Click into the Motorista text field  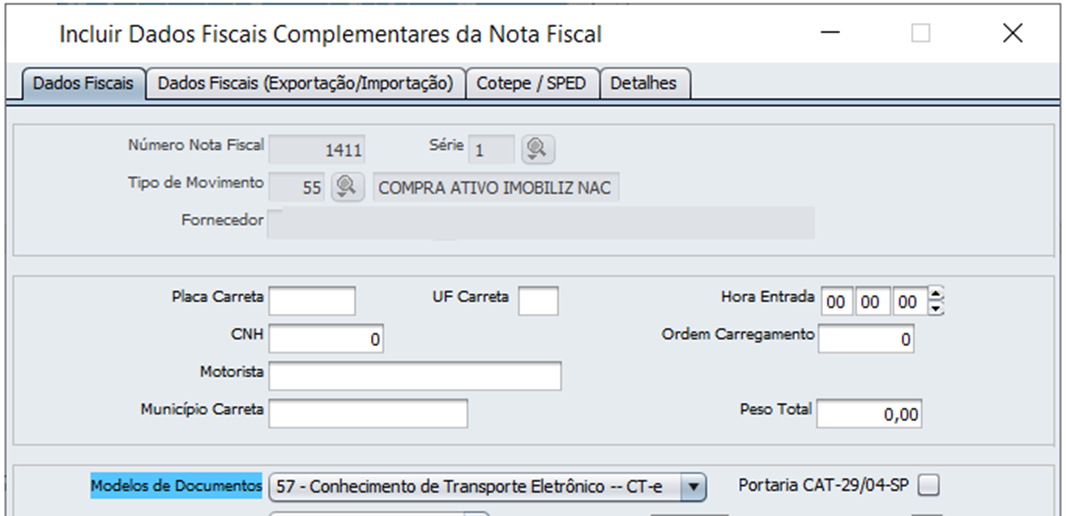[x=415, y=376]
